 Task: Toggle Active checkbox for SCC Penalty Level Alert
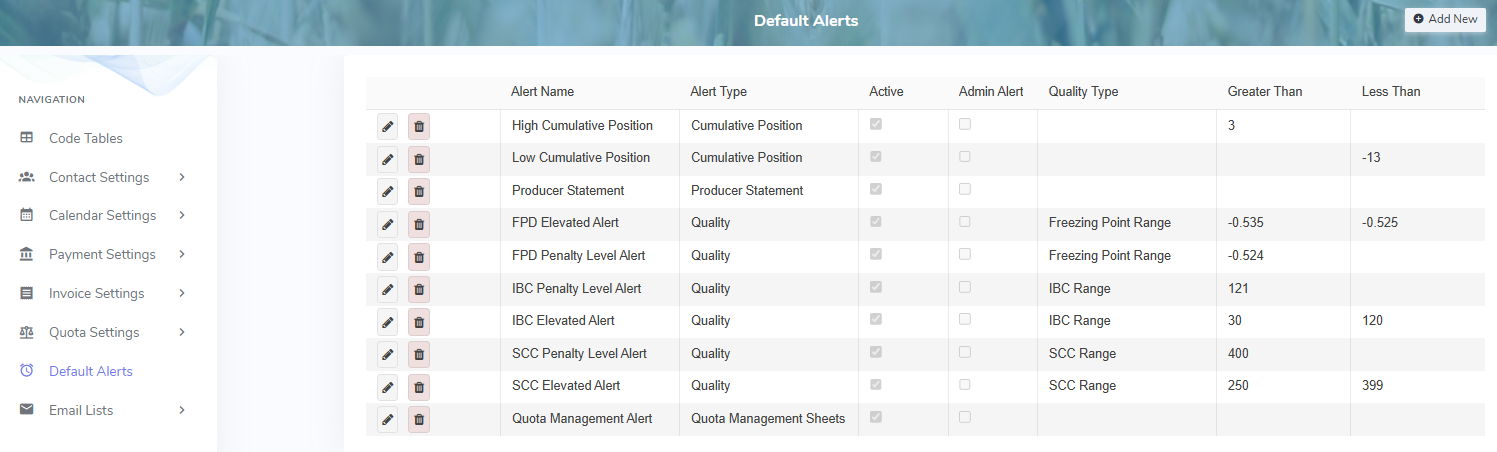876,352
